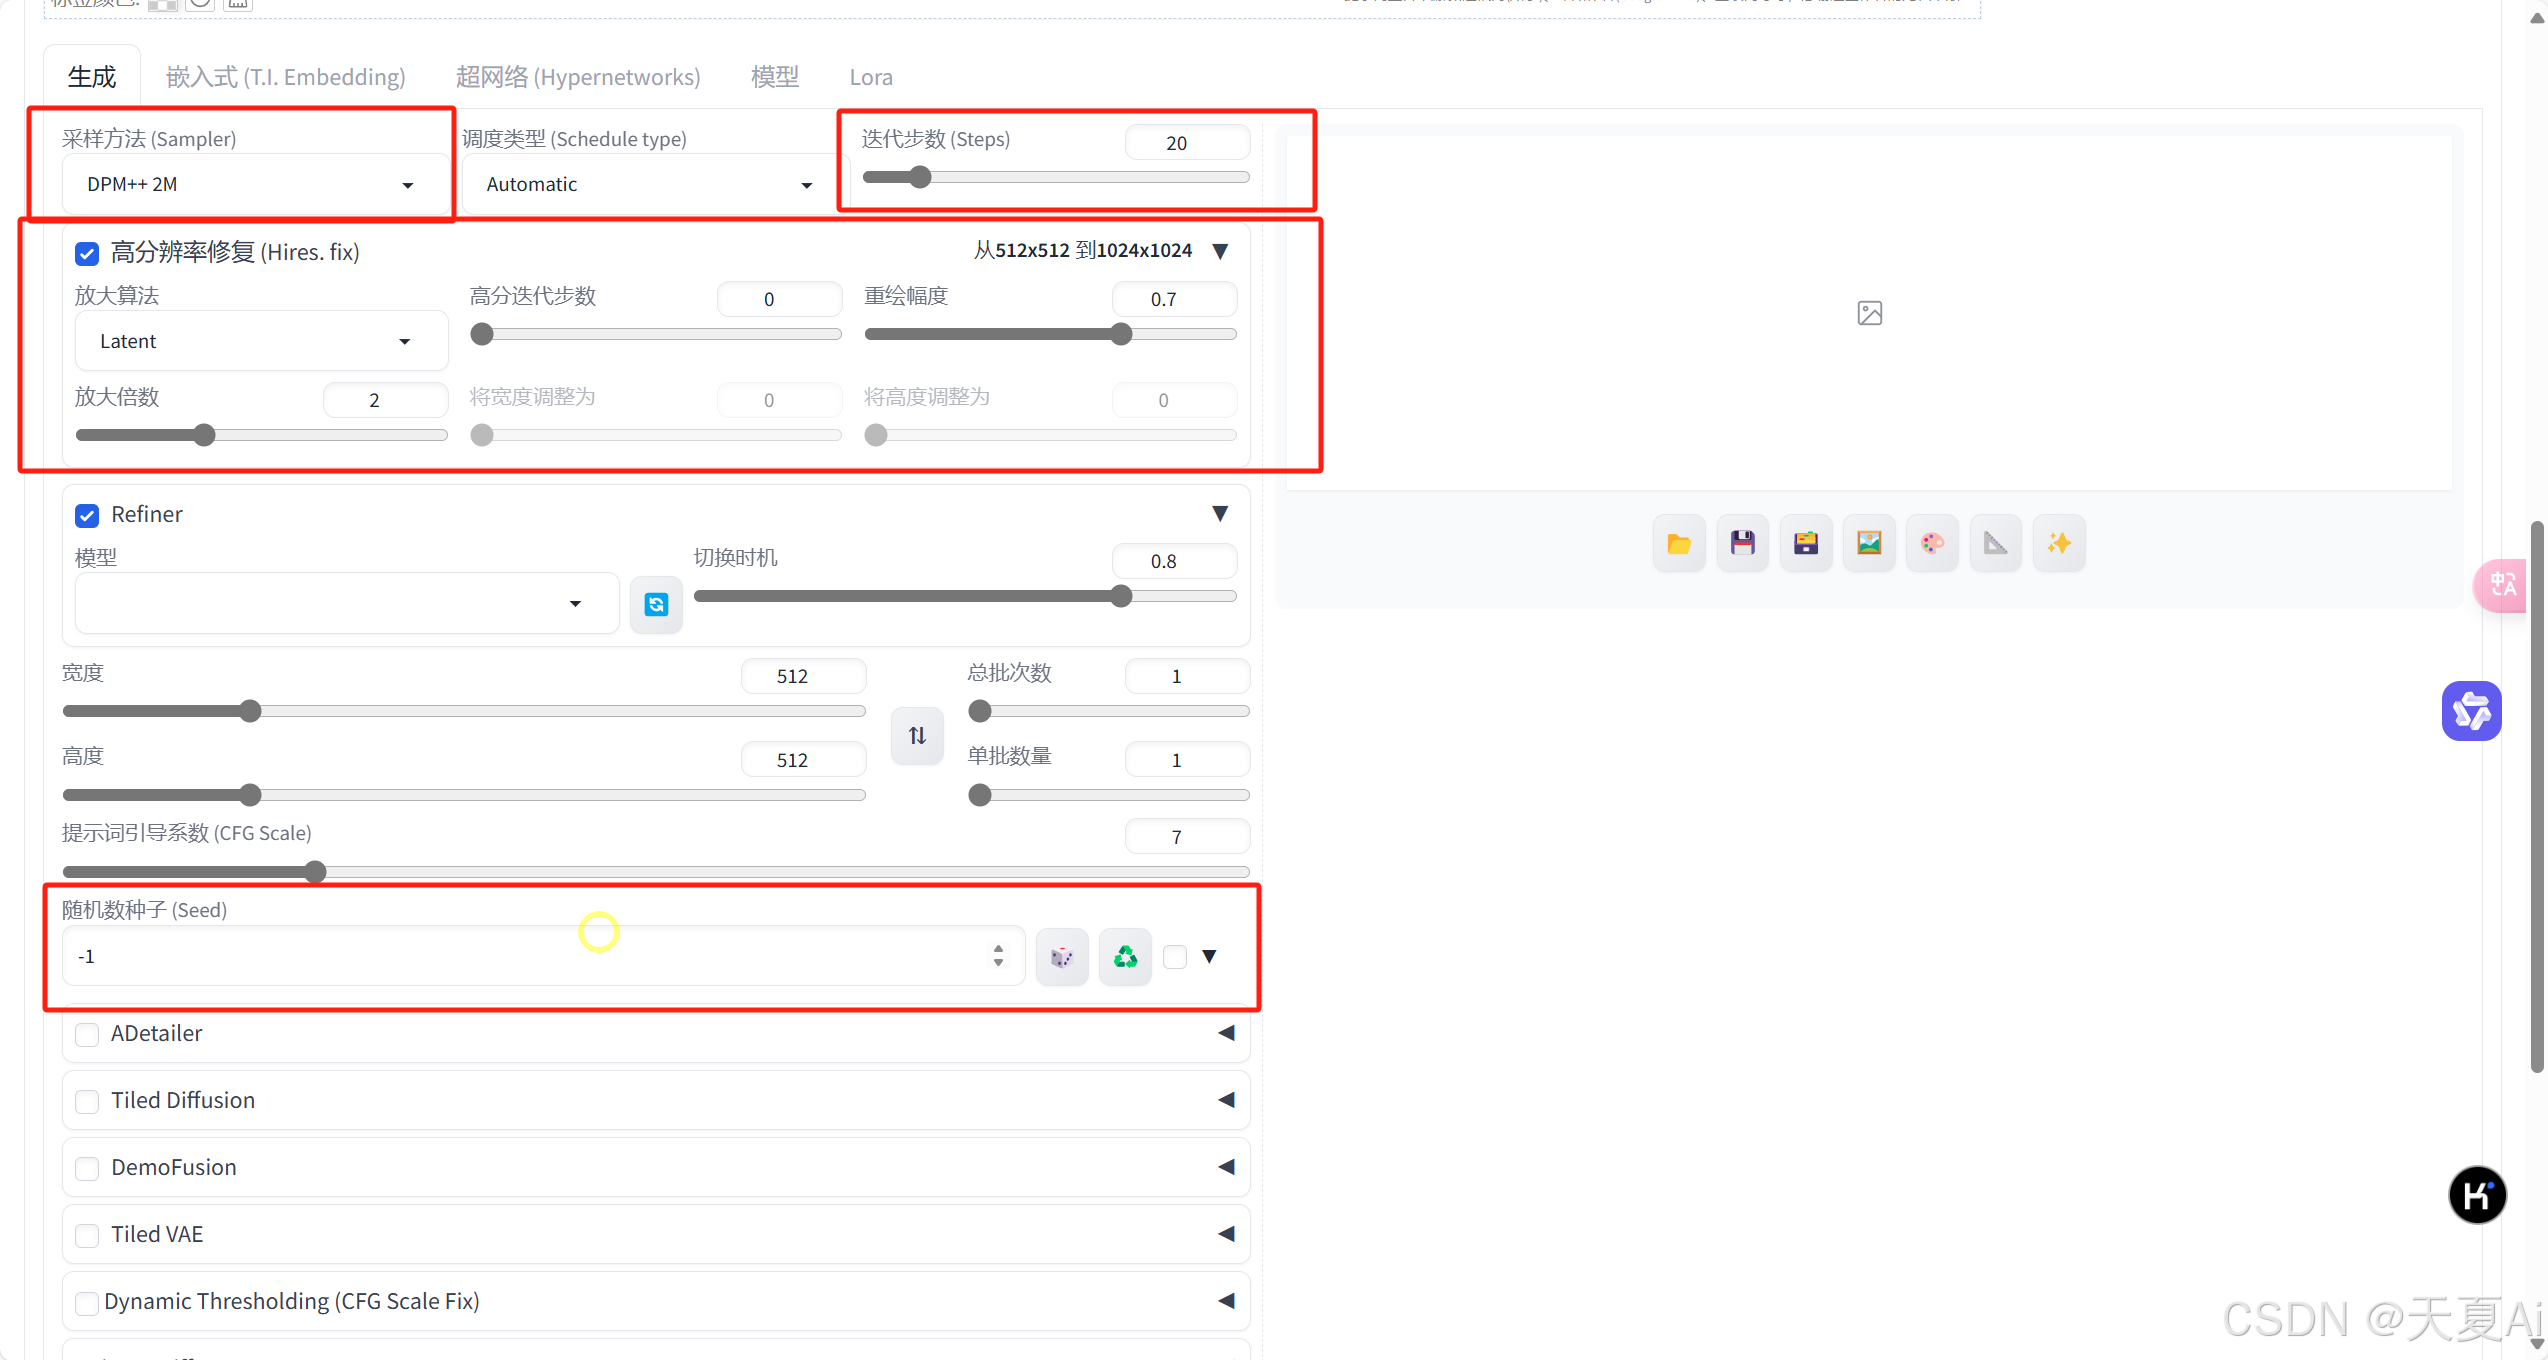Image resolution: width=2548 pixels, height=1360 pixels.
Task: Expand the Tiled Diffusion section arrow
Action: click(1226, 1100)
